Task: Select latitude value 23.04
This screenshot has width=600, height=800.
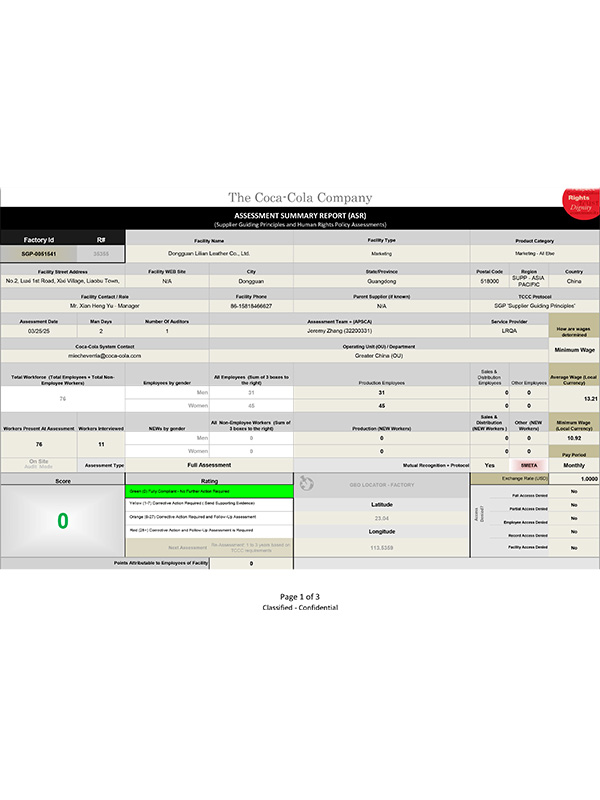Action: 382,518
